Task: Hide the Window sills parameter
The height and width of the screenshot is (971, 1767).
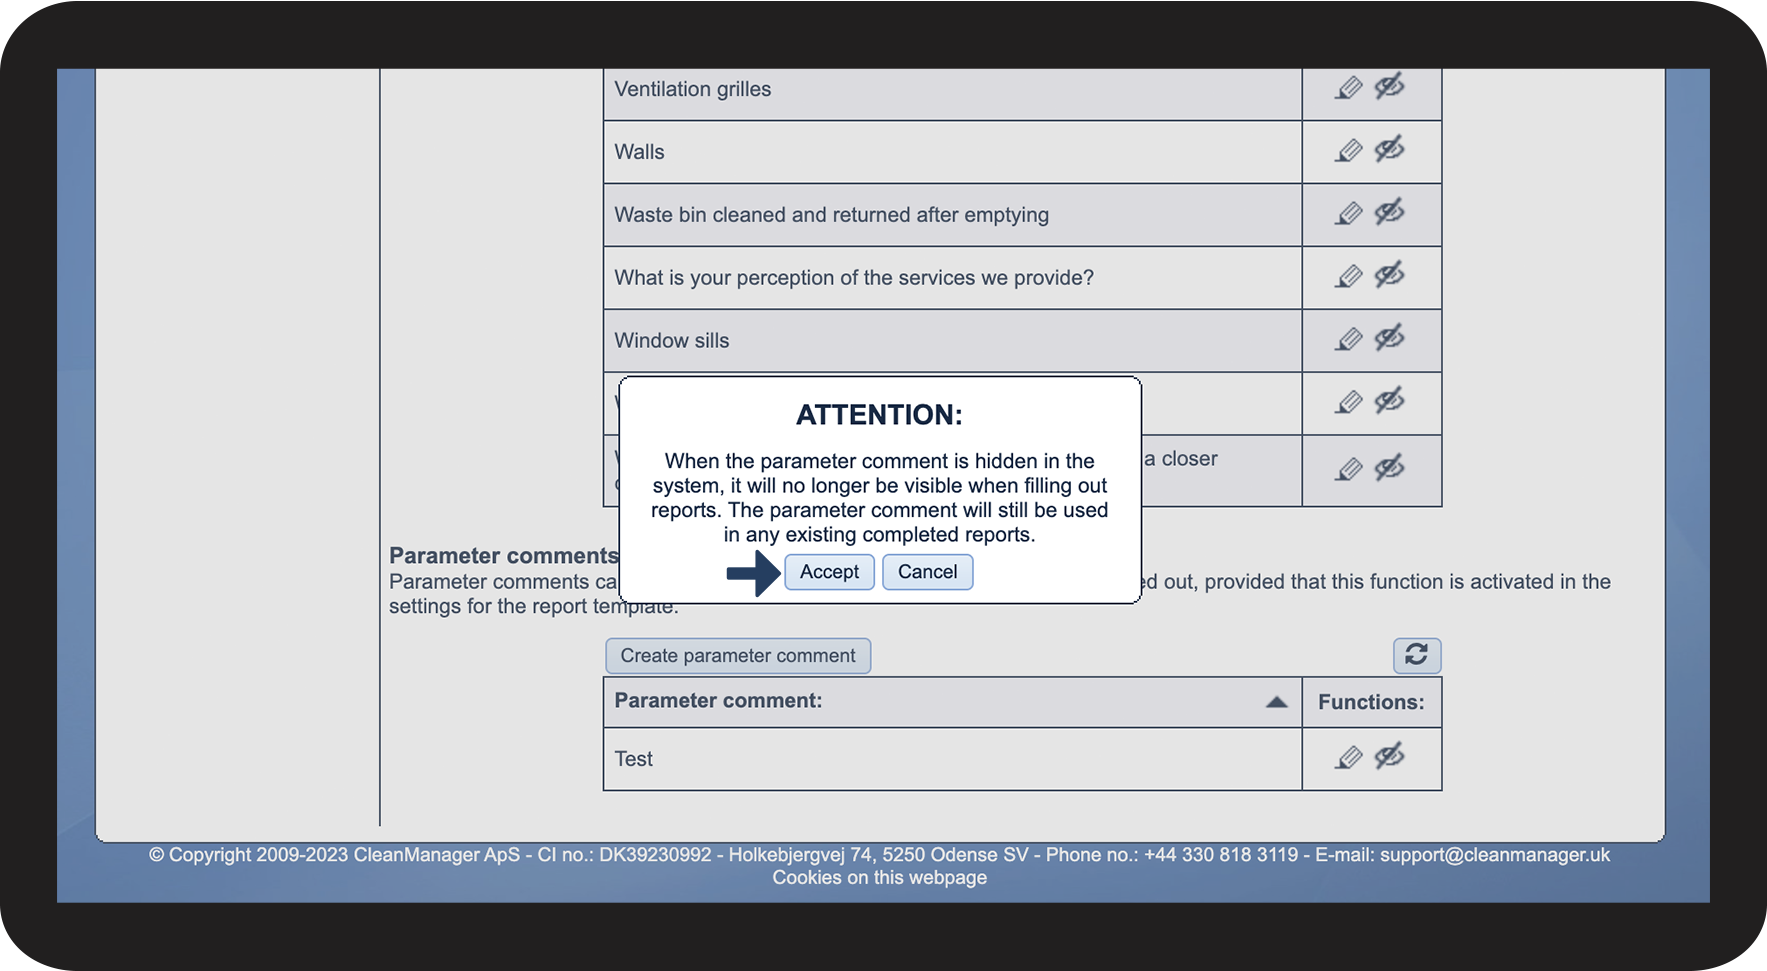Action: click(x=1389, y=338)
